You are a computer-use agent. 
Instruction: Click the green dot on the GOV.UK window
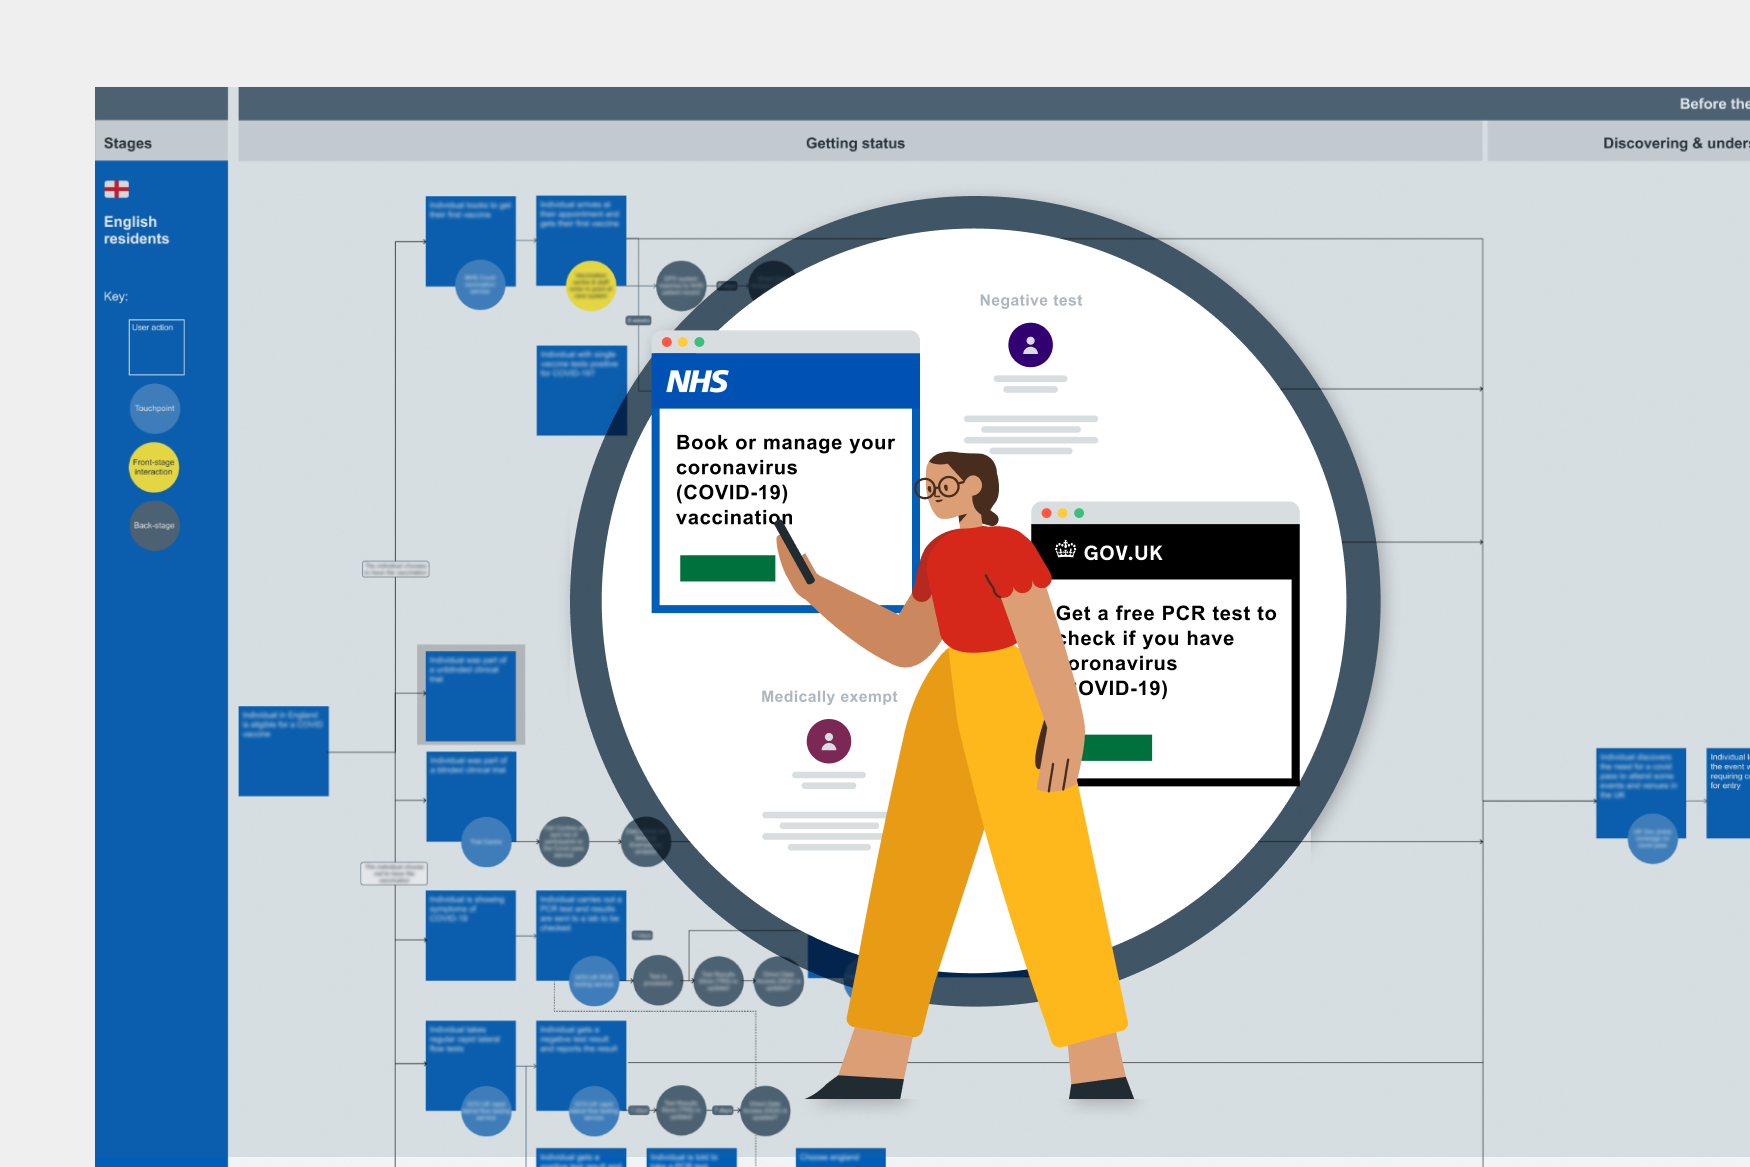1079,513
